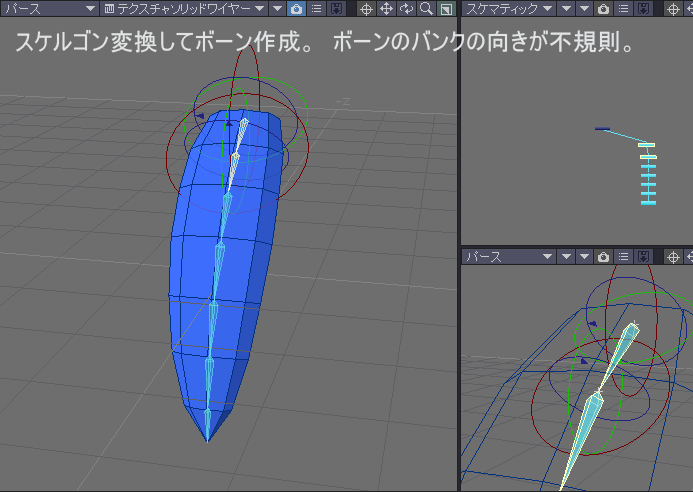Click the center crosshair icon in the スケマティック viewport

(673, 9)
